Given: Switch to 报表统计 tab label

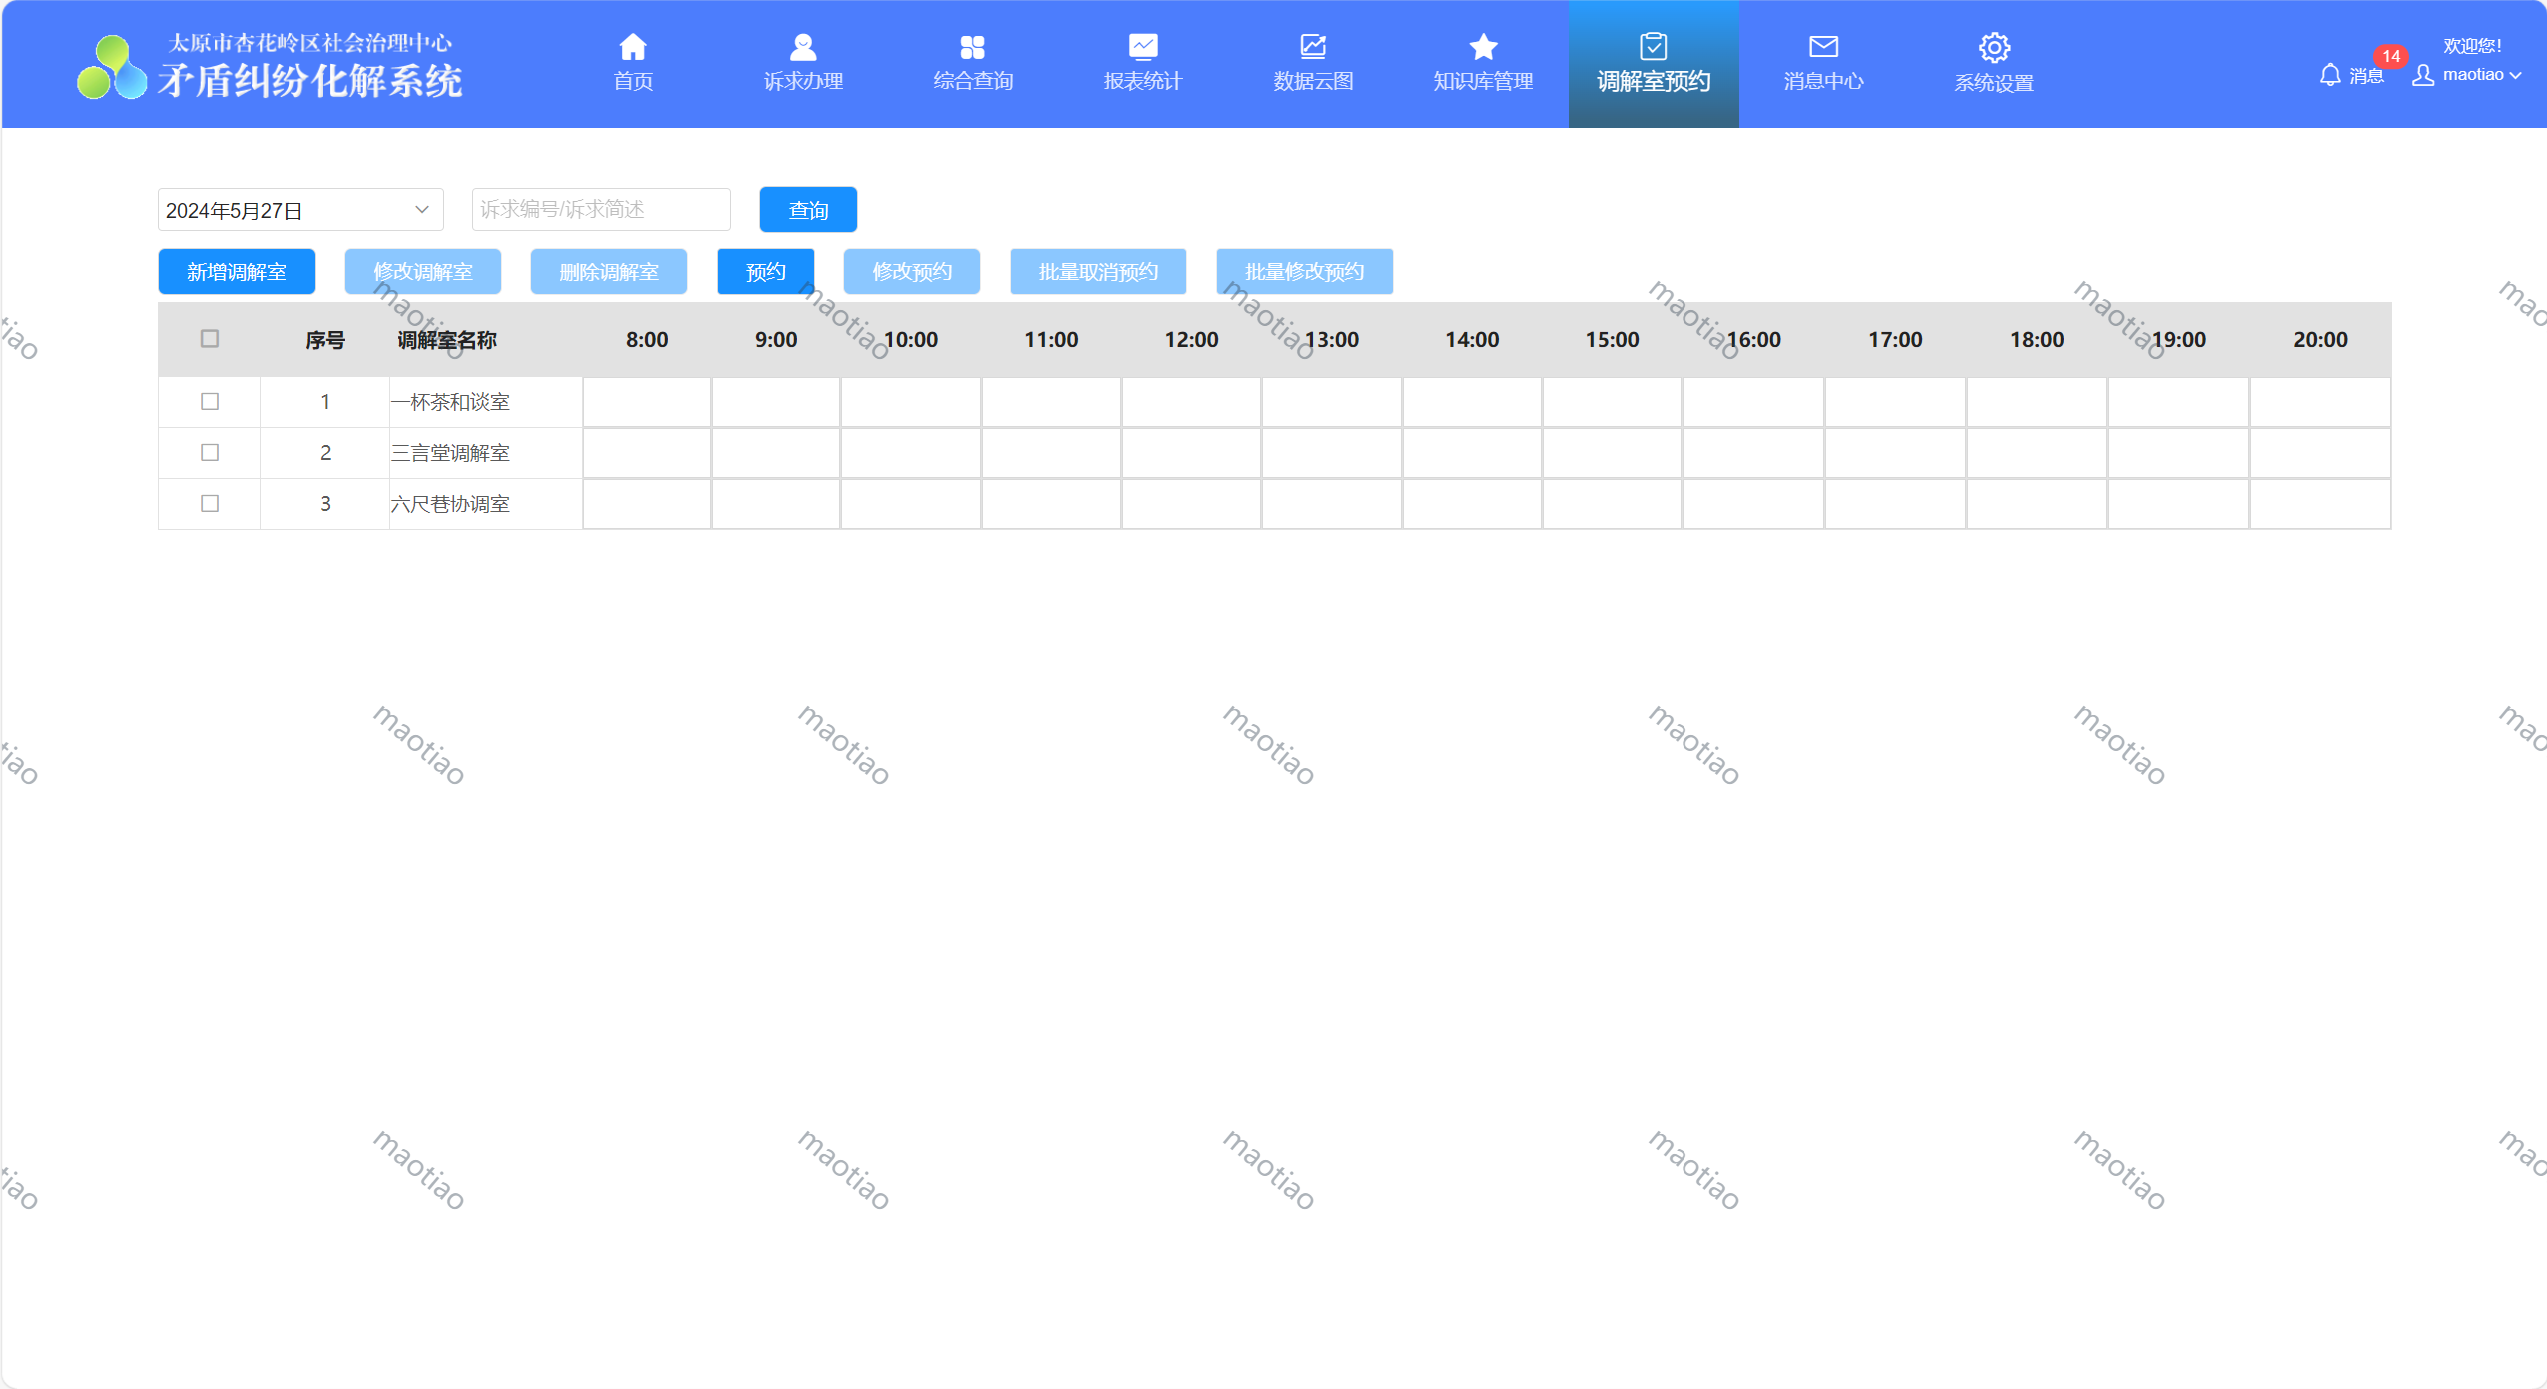Looking at the screenshot, I should click(1143, 81).
